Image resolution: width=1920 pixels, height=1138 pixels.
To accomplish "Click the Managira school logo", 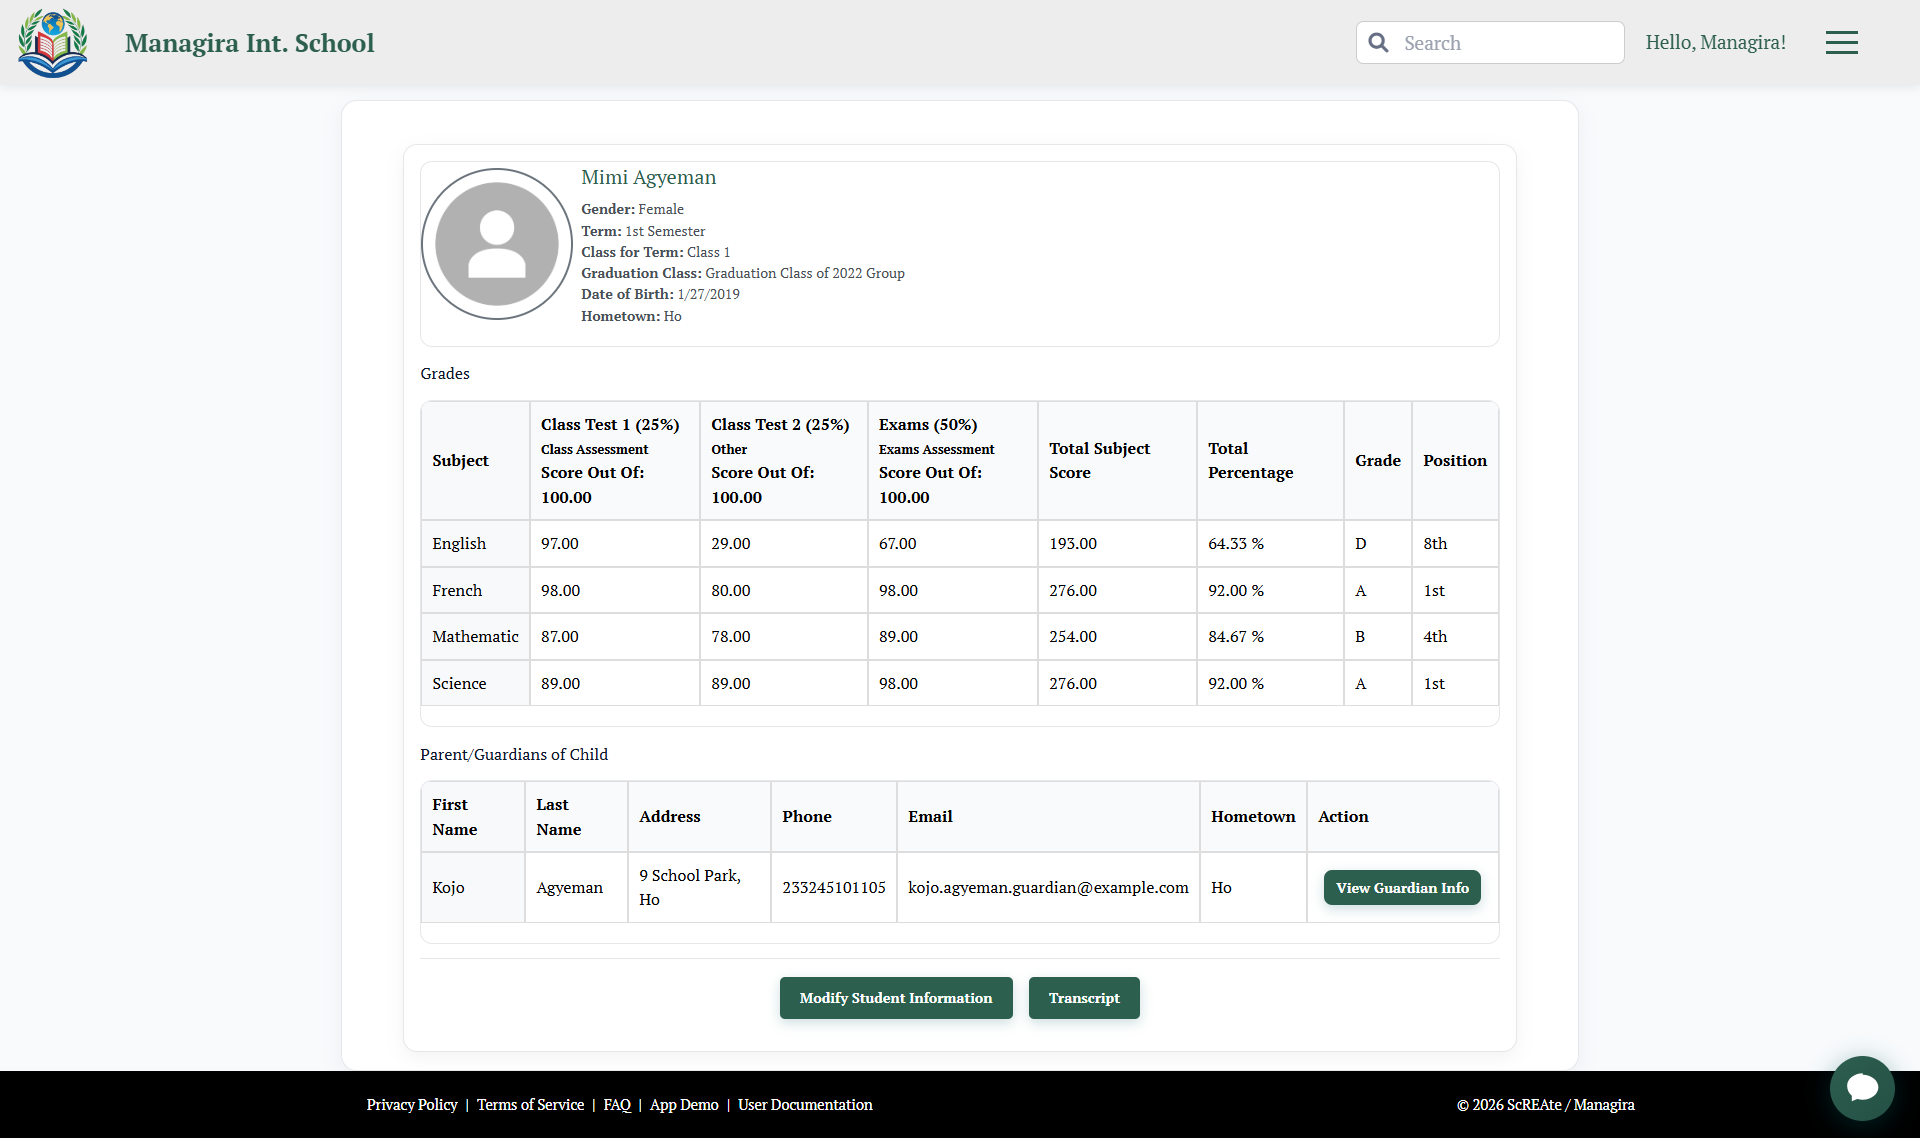I will coord(52,42).
